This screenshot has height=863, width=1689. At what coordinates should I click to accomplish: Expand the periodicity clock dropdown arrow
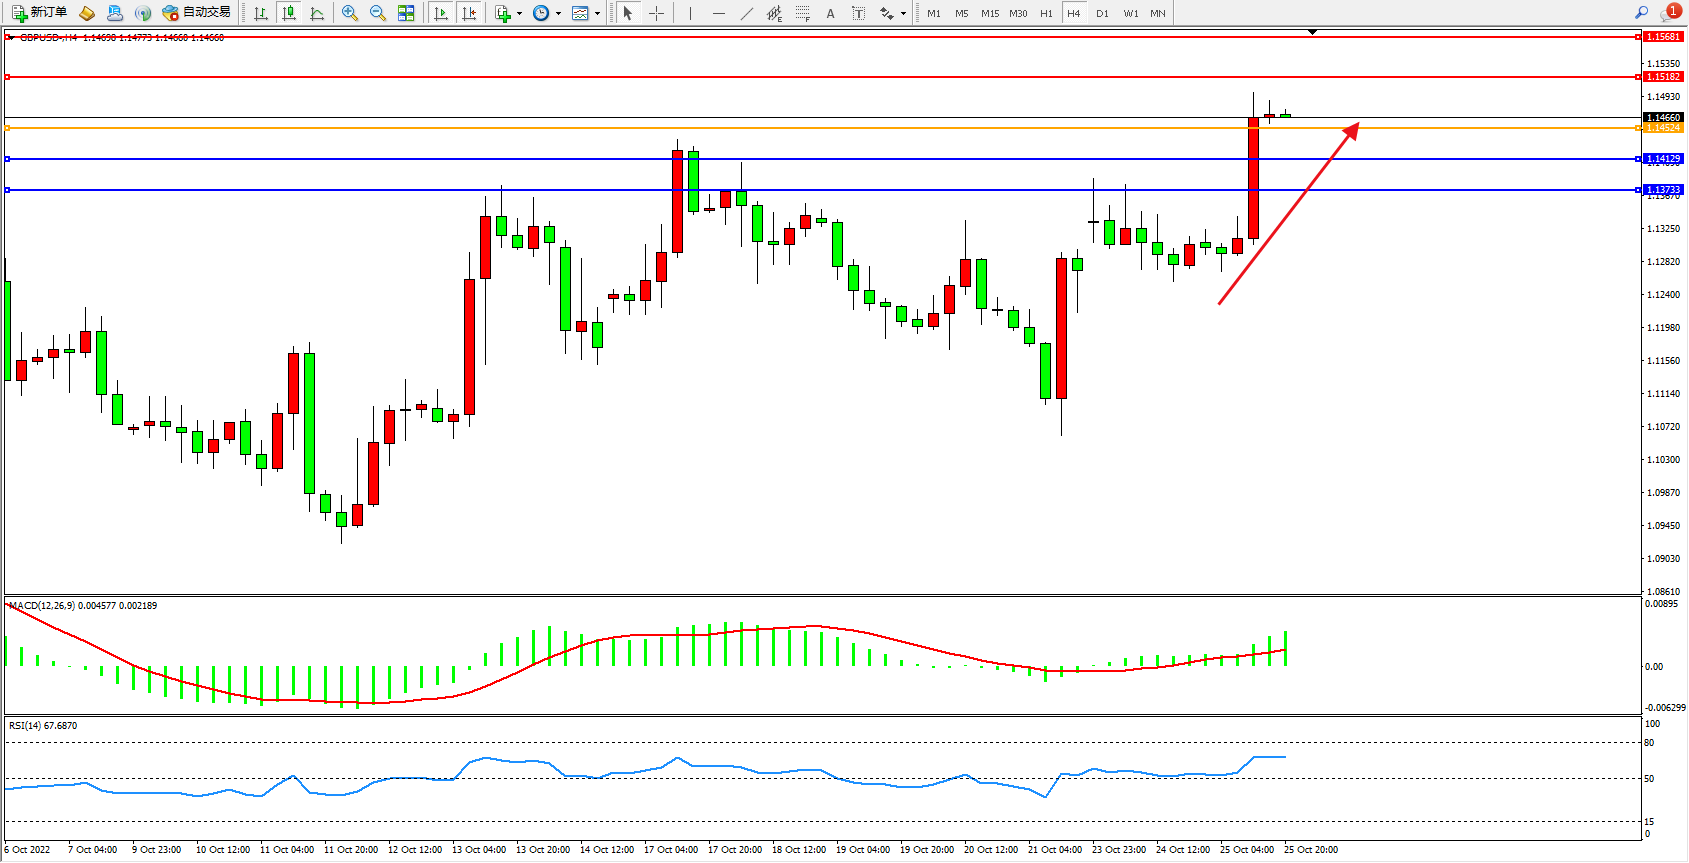558,14
